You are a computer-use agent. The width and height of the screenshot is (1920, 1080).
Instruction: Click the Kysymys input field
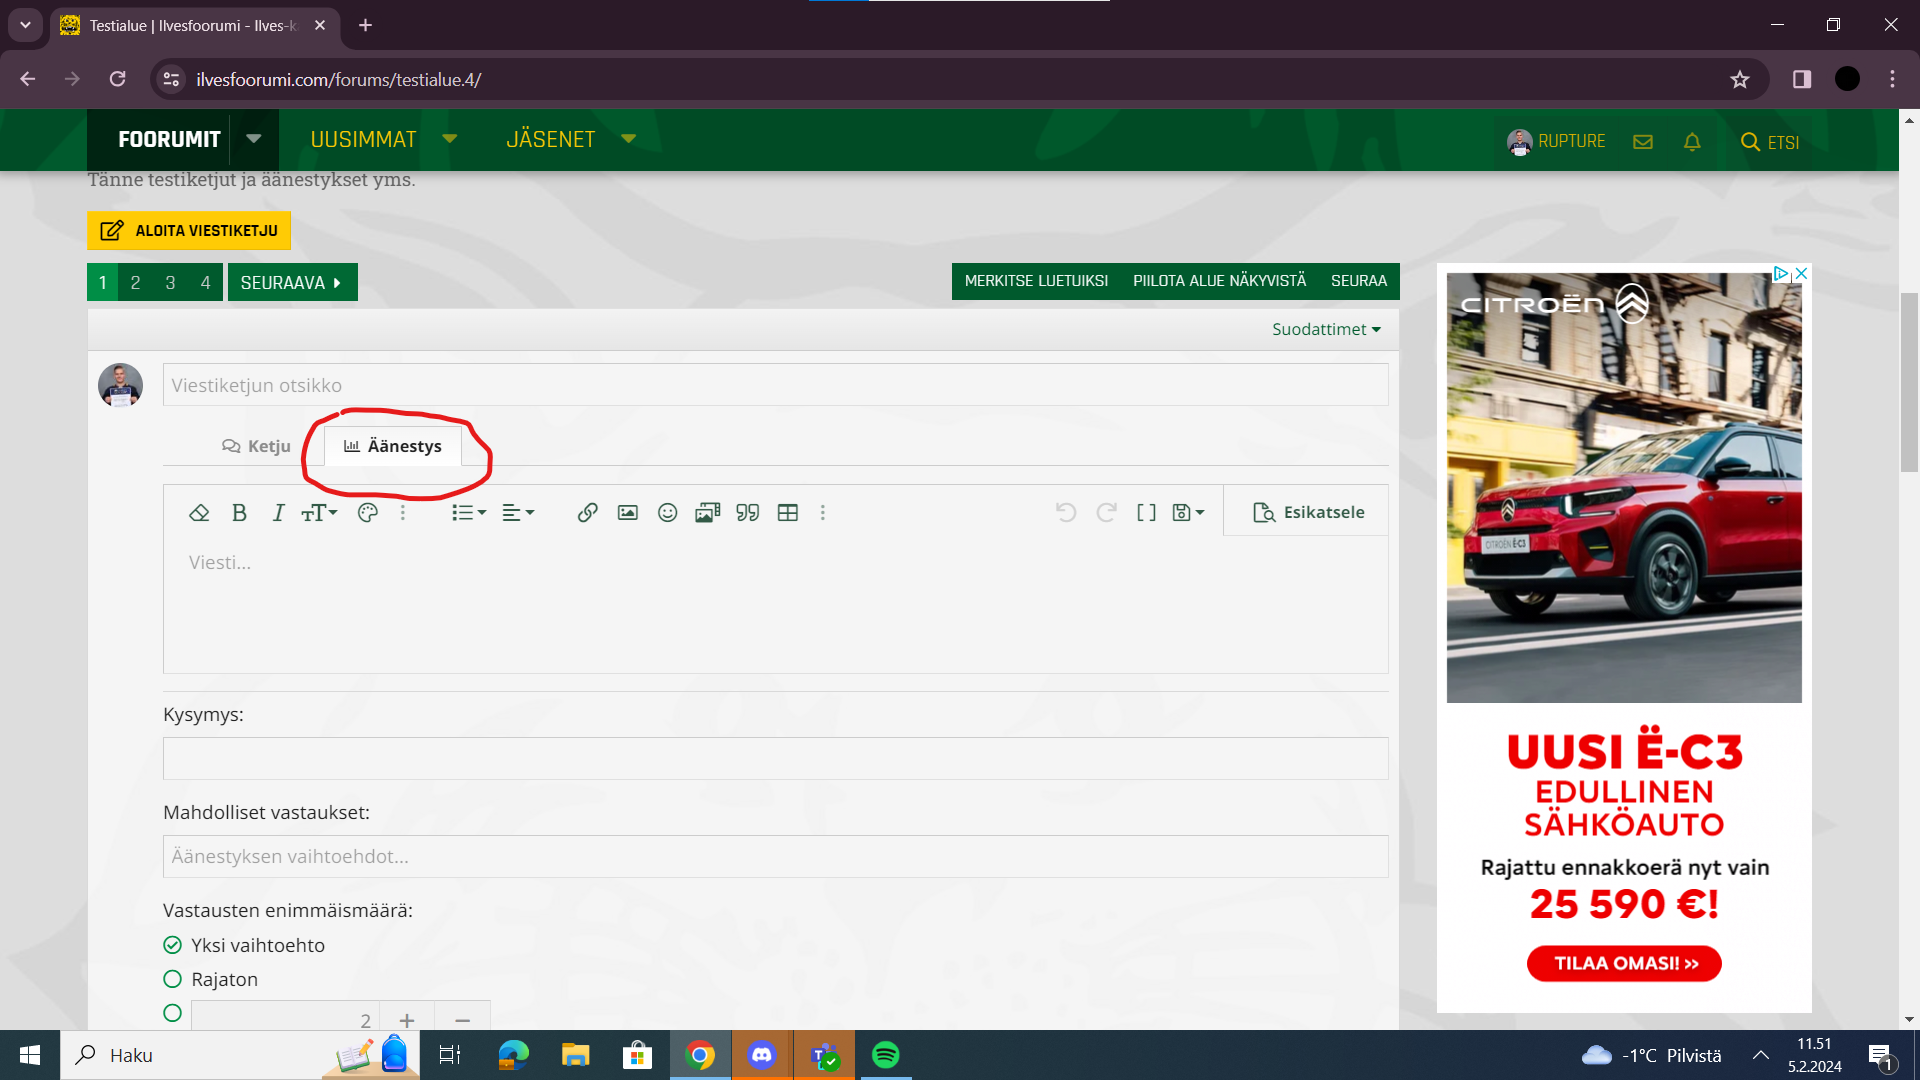pyautogui.click(x=775, y=759)
